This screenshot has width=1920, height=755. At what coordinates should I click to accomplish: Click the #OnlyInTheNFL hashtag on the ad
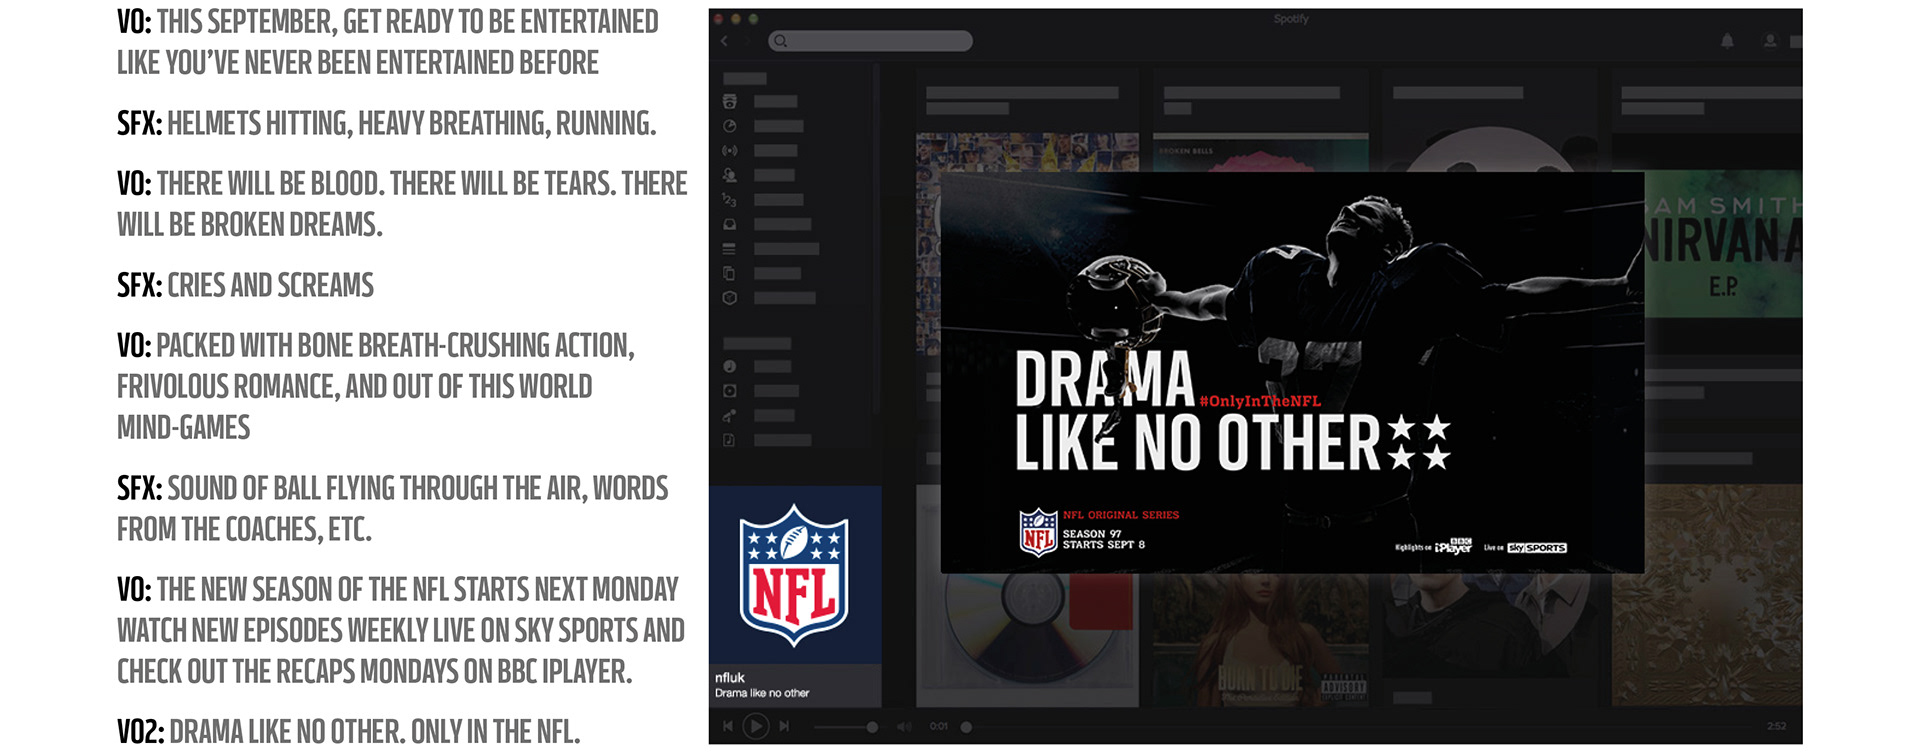pos(1260,401)
